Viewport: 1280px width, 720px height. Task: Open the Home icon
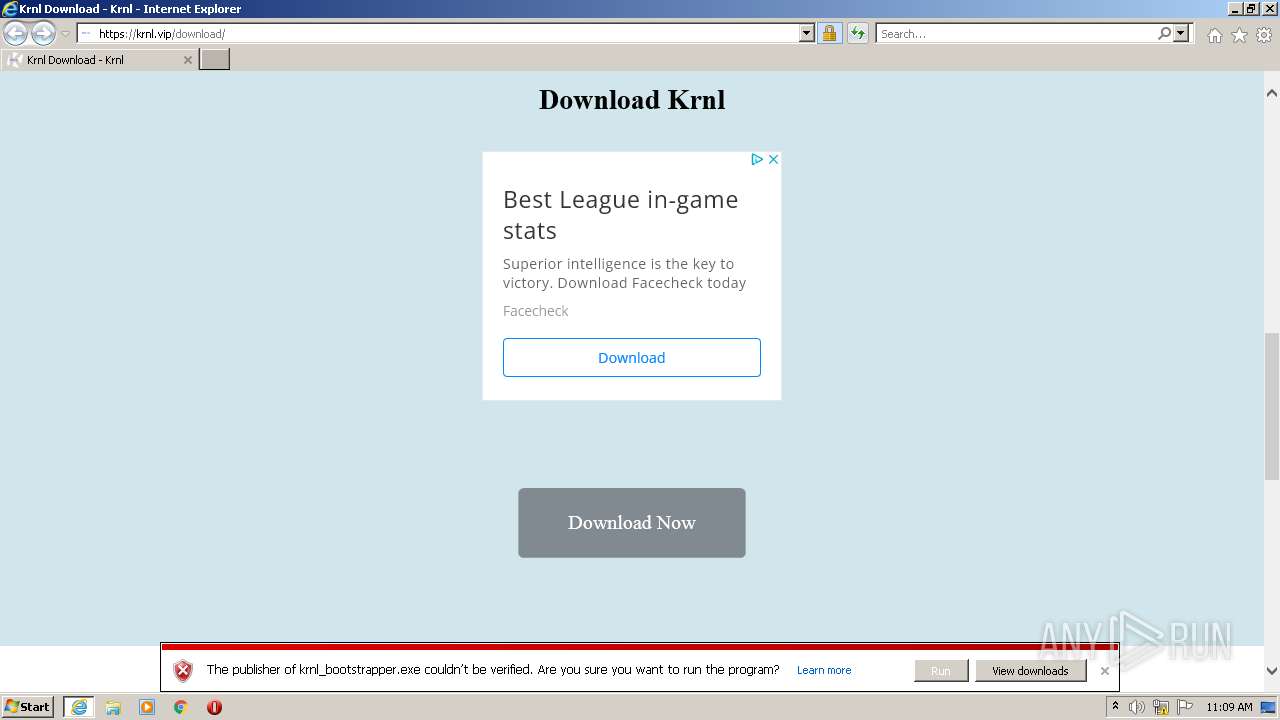coord(1214,35)
